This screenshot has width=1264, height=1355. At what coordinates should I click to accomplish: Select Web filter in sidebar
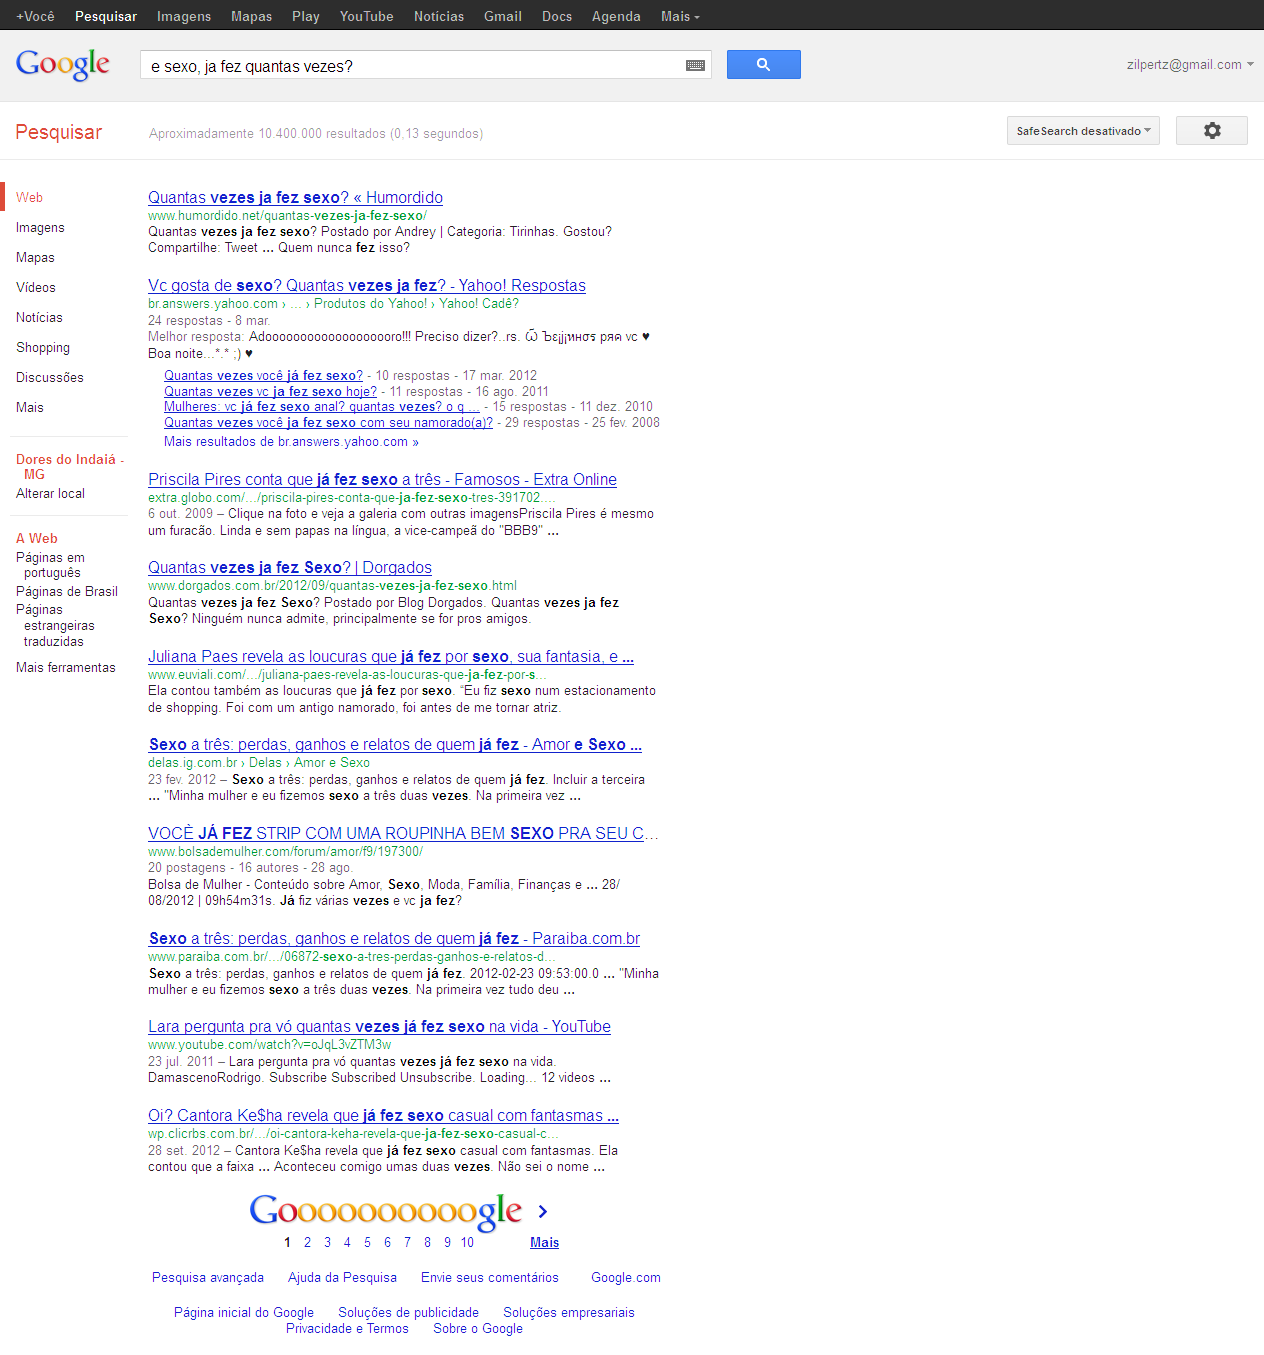30,197
